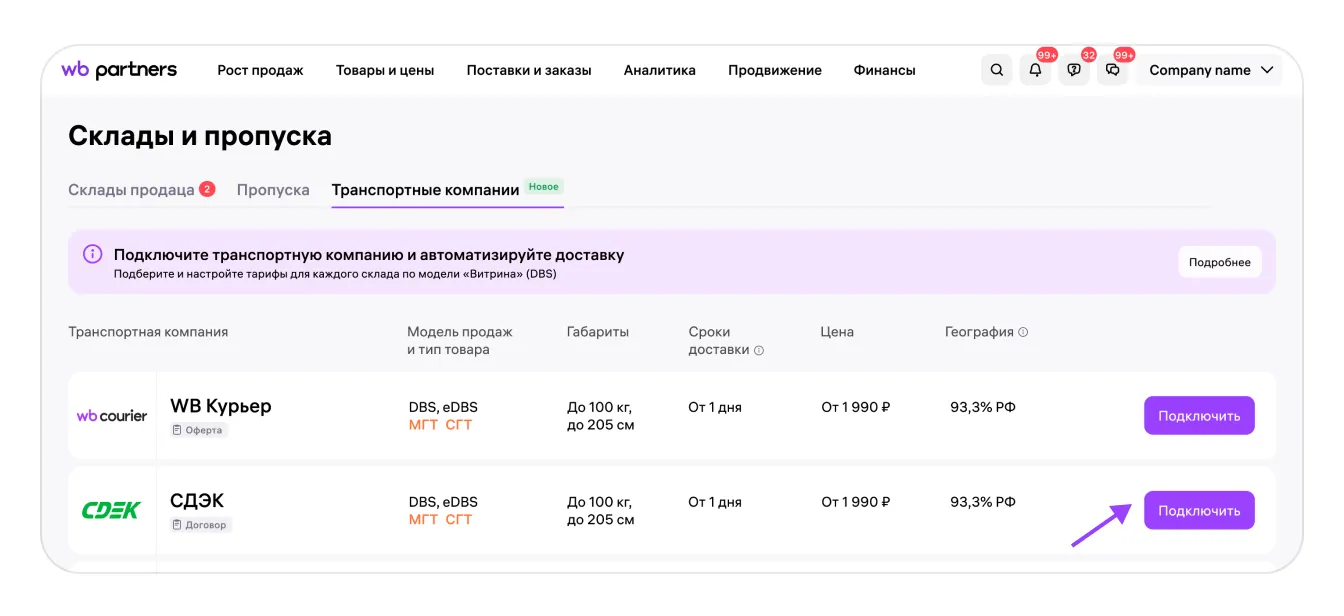The height and width of the screenshot is (616, 1344).
Task: Click the WB Курьер company name
Action: pos(221,406)
